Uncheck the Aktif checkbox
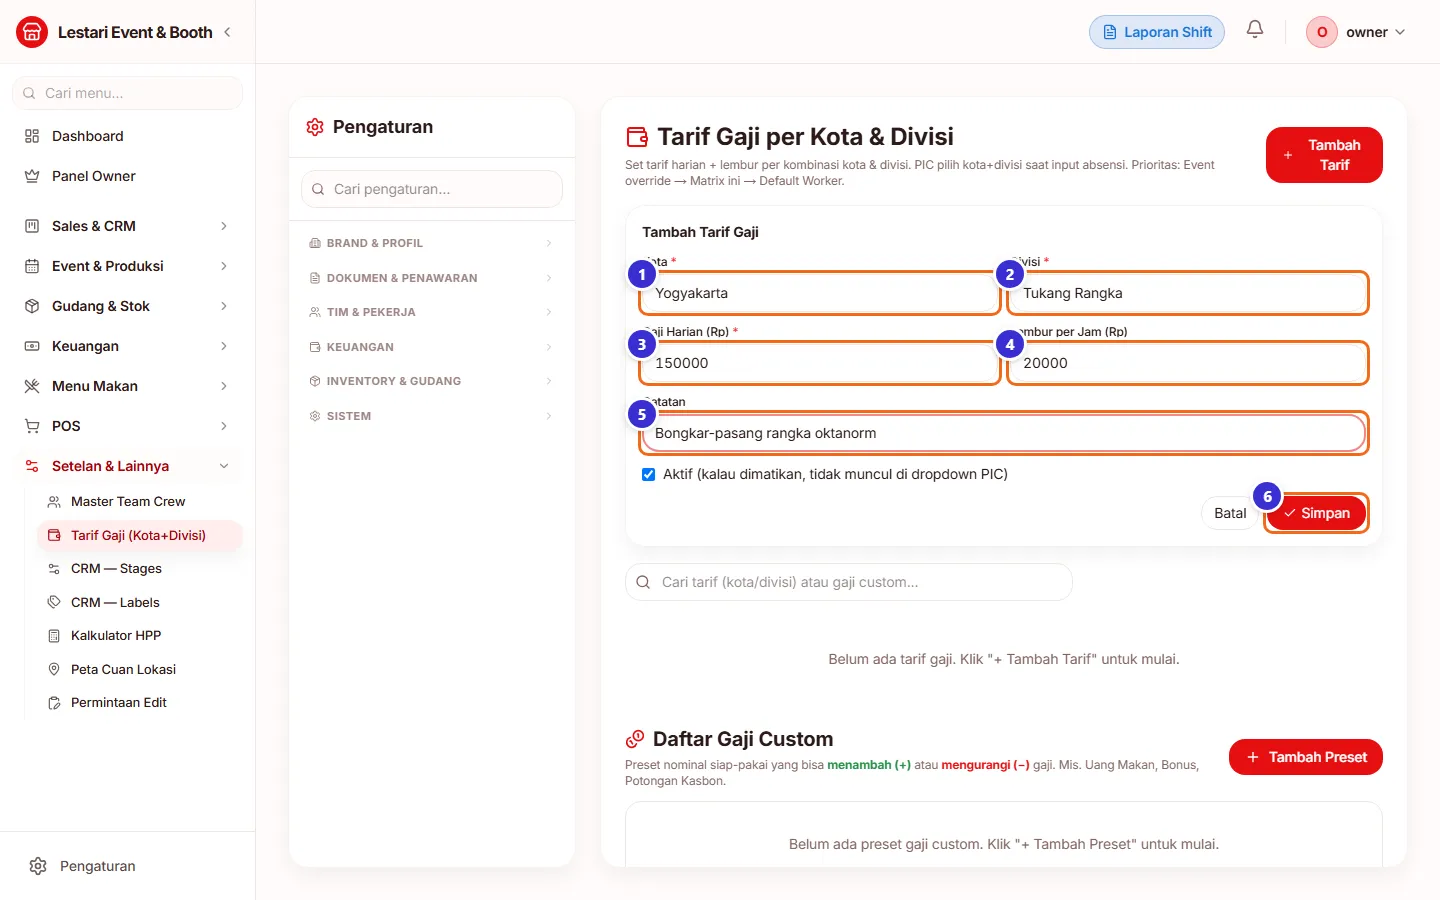This screenshot has height=900, width=1440. click(648, 475)
